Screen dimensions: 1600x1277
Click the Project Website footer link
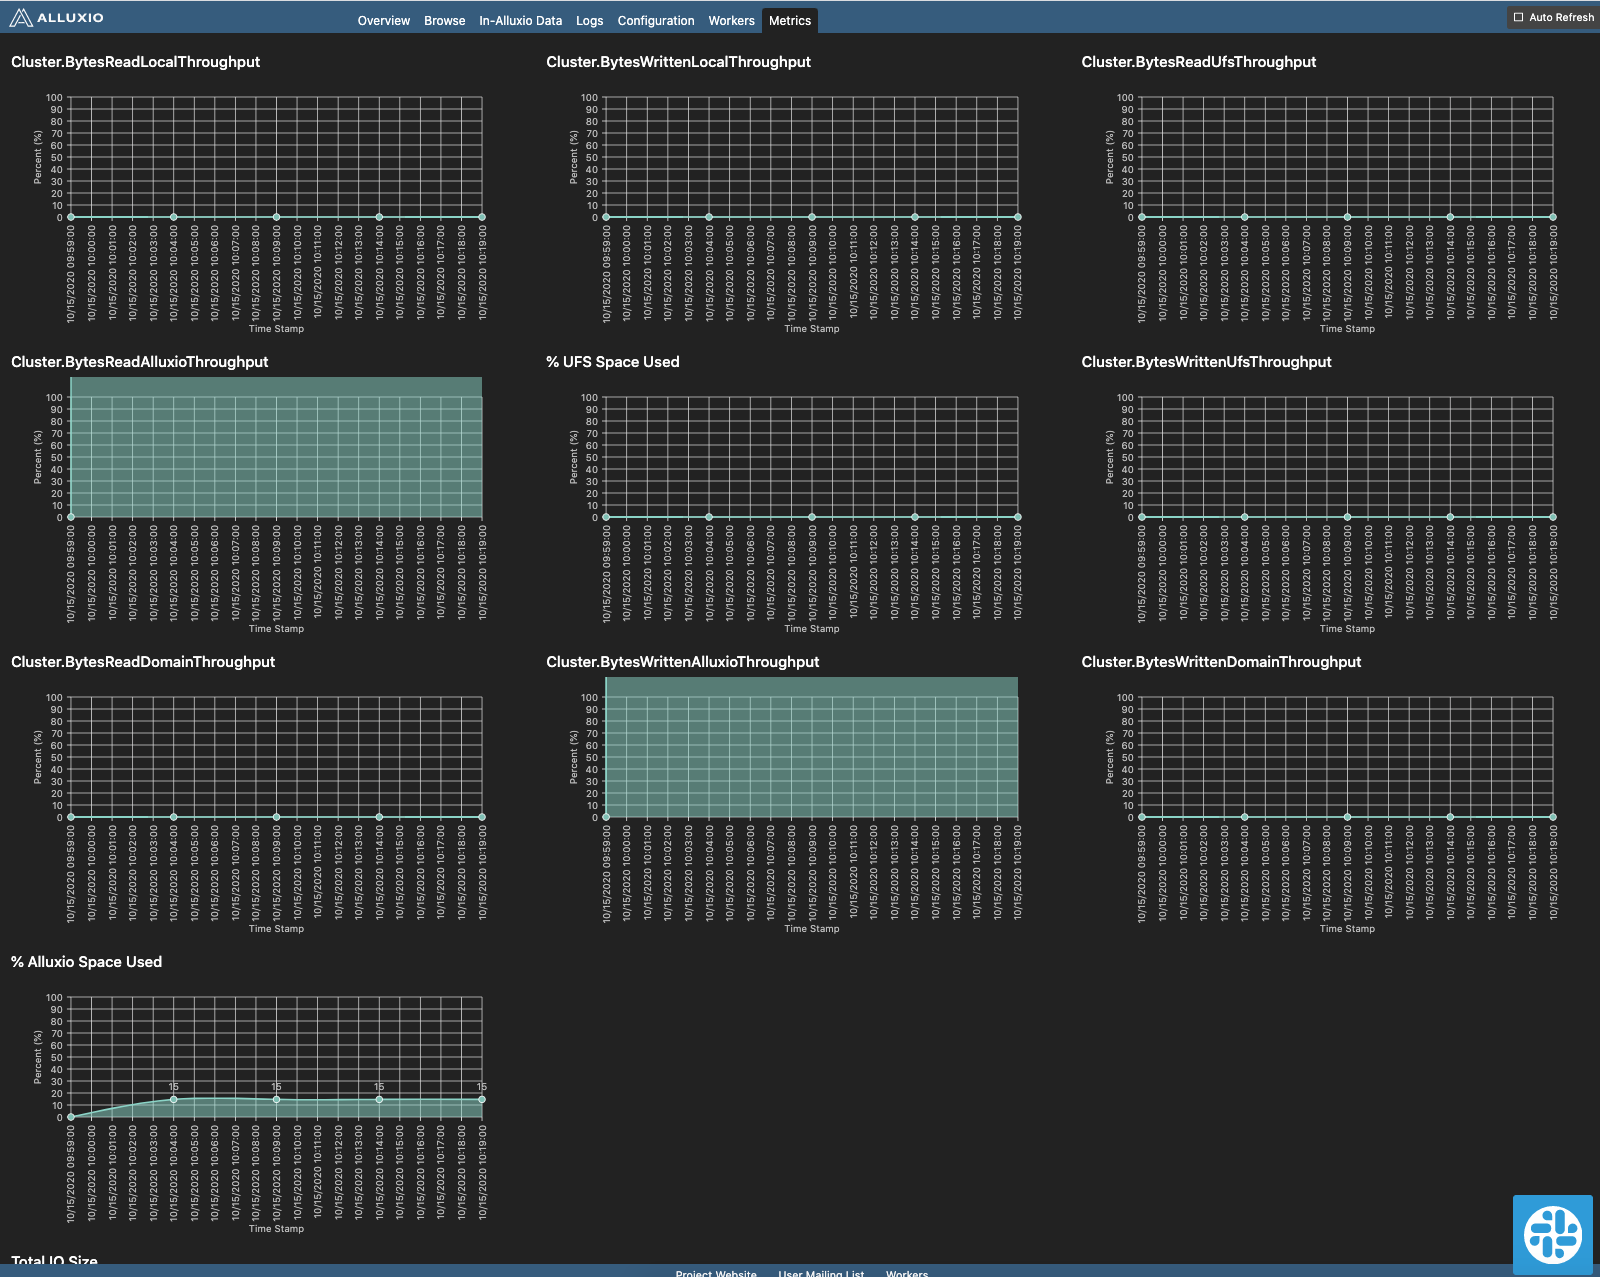coord(716,1273)
